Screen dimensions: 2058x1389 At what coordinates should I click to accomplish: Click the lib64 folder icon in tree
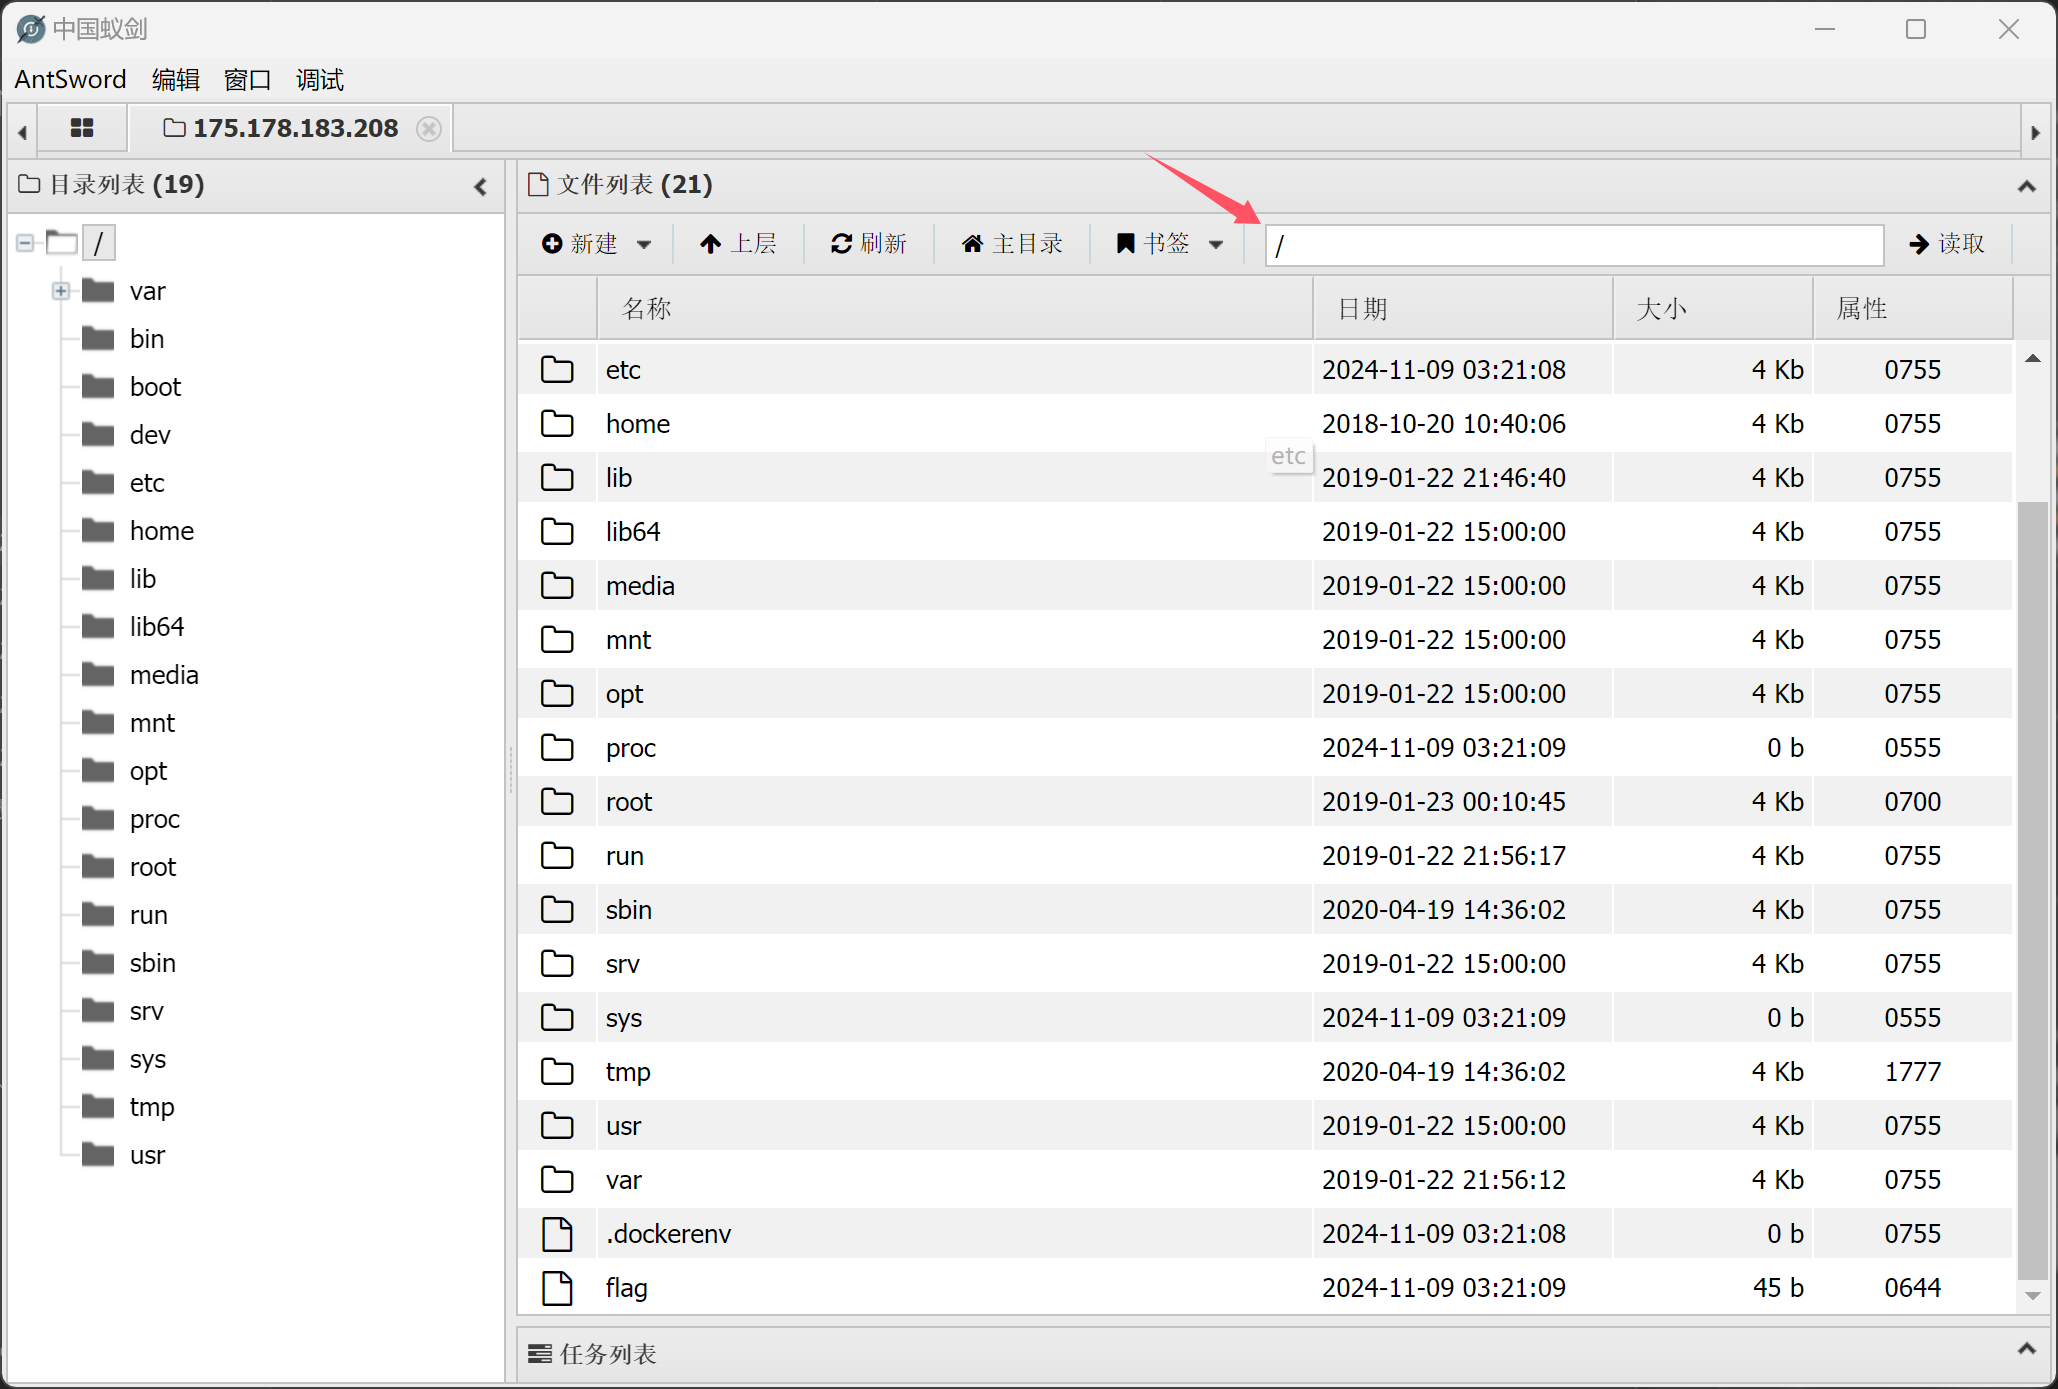click(98, 626)
